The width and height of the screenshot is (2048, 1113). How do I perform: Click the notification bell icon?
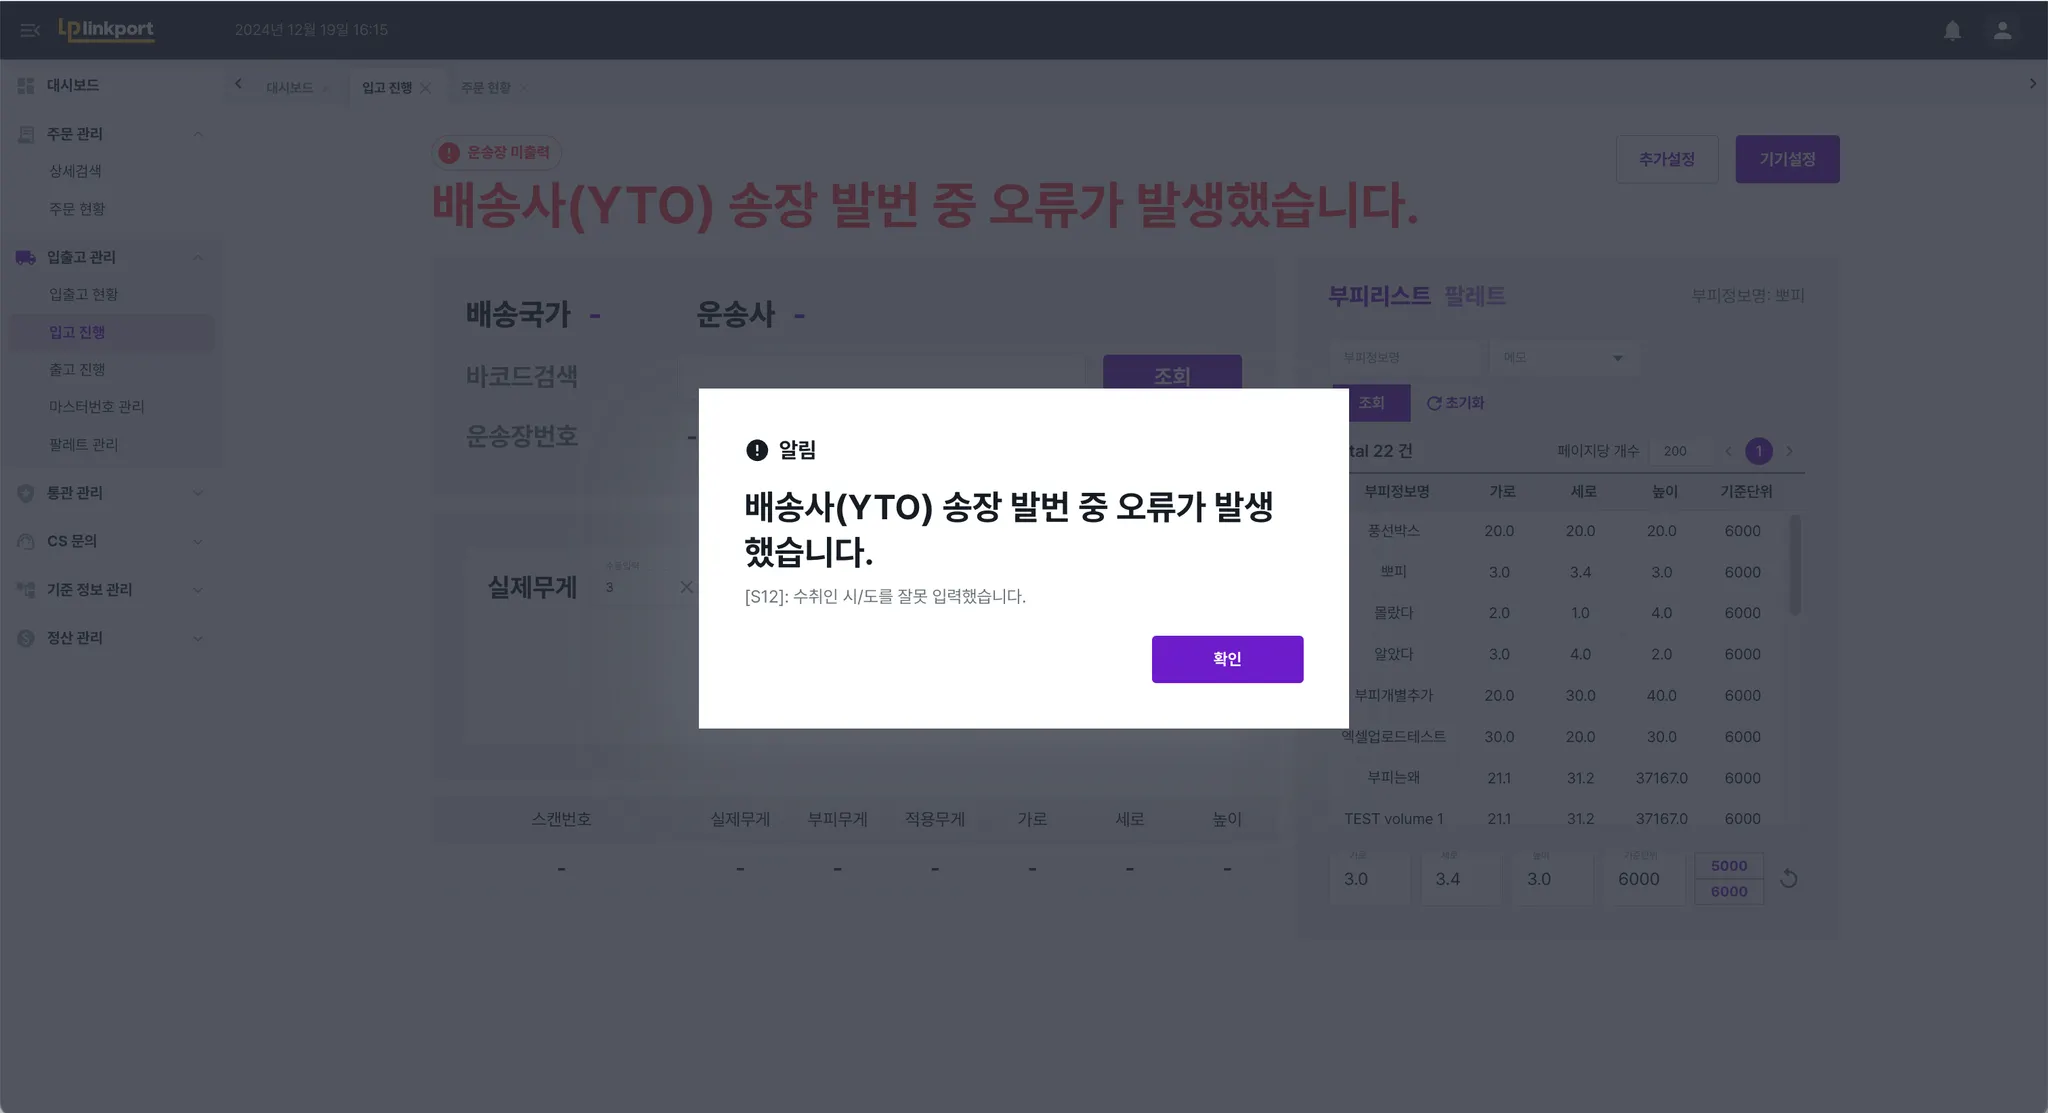(x=1952, y=31)
